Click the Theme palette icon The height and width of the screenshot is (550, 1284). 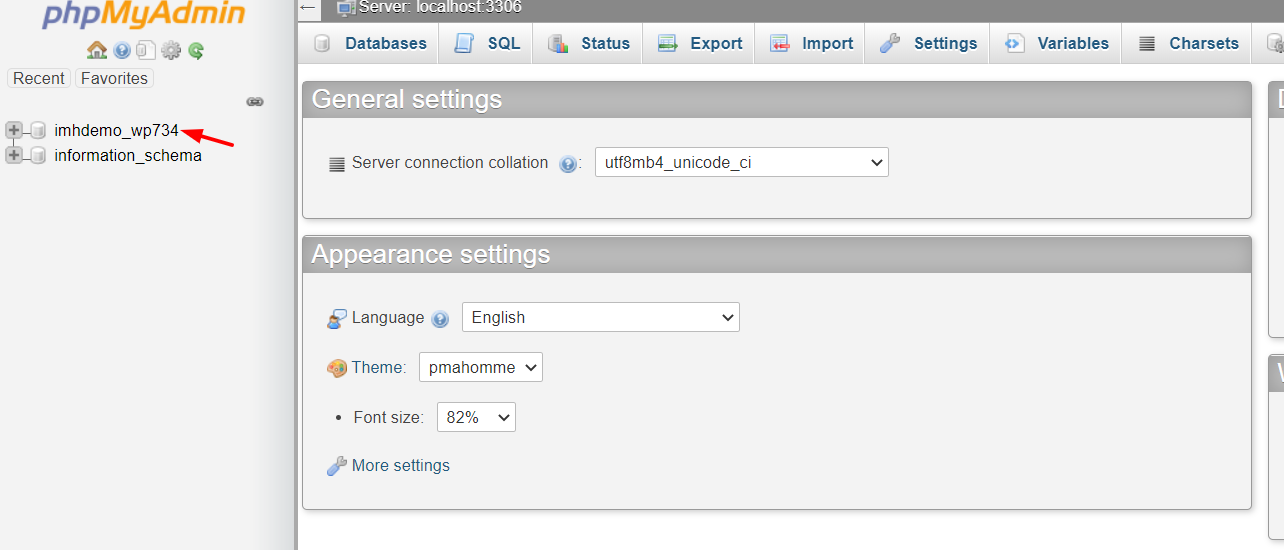(337, 368)
